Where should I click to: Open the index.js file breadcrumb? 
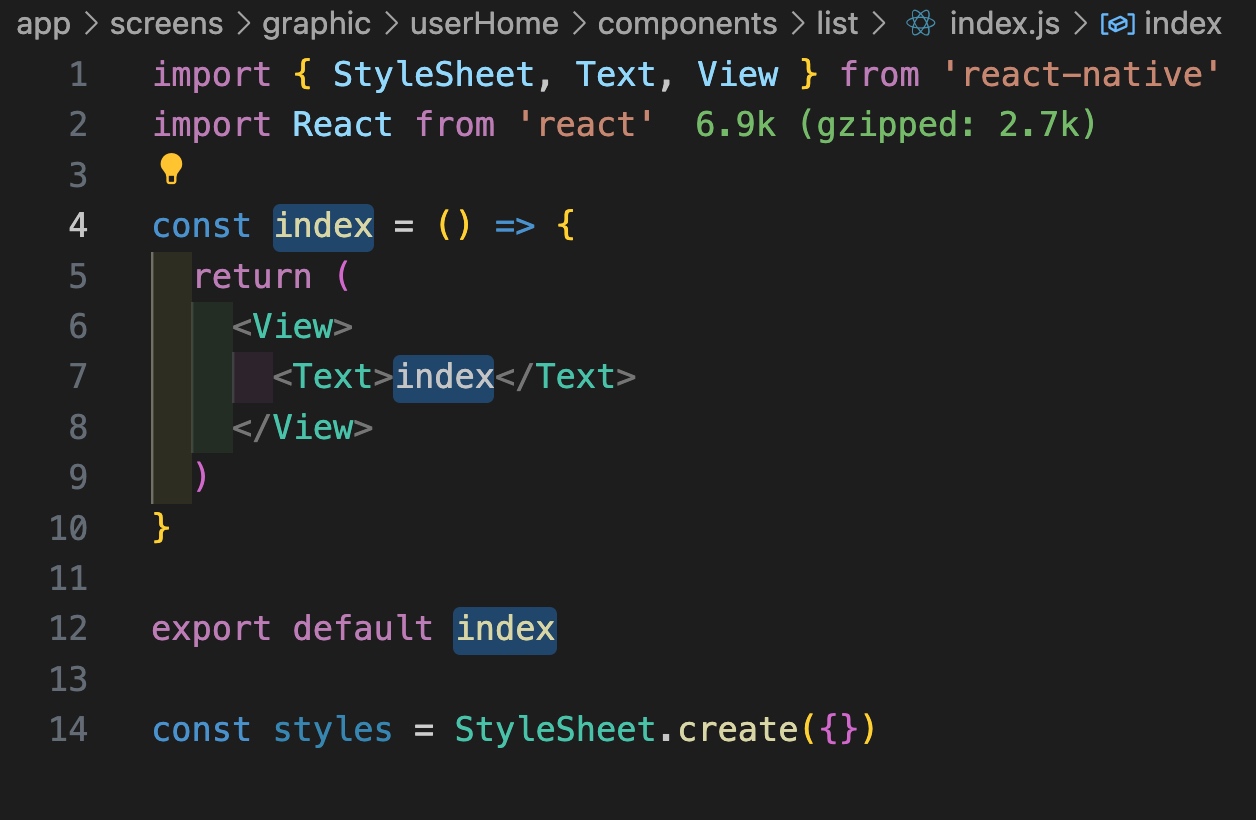coord(1003,23)
